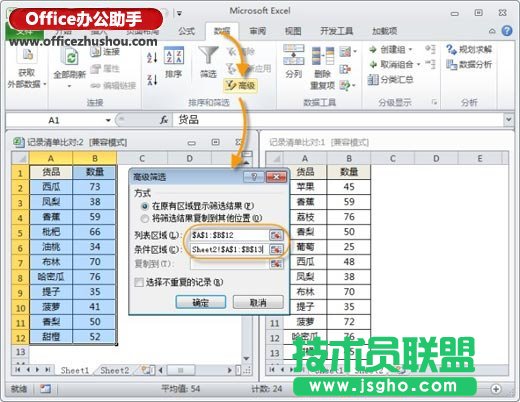Open the Name Box dropdown arrow
The width and height of the screenshot is (520, 402).
point(108,120)
